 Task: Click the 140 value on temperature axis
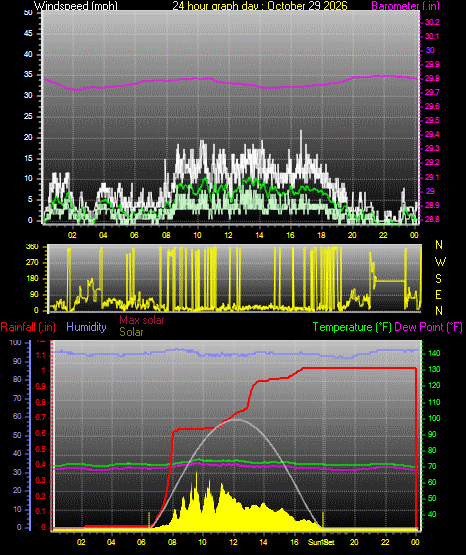[435, 353]
